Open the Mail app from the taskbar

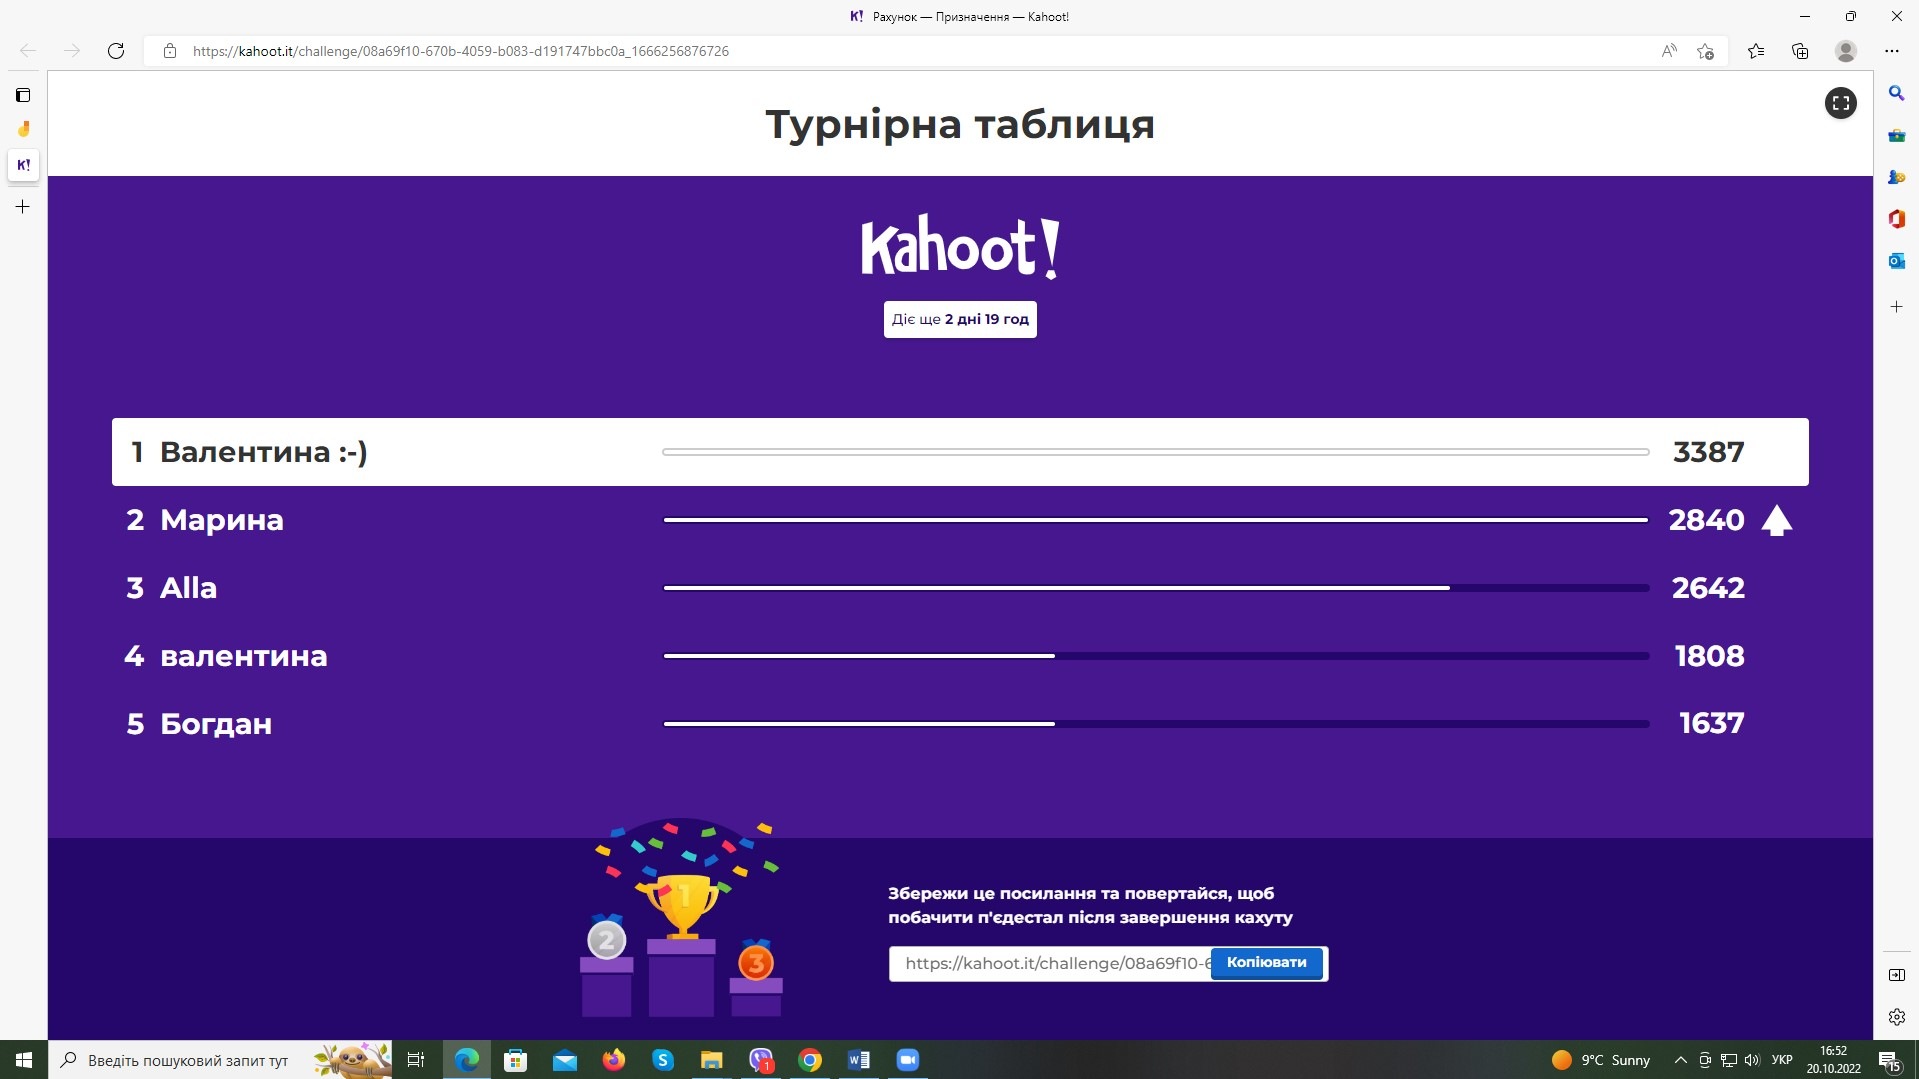[x=565, y=1060]
